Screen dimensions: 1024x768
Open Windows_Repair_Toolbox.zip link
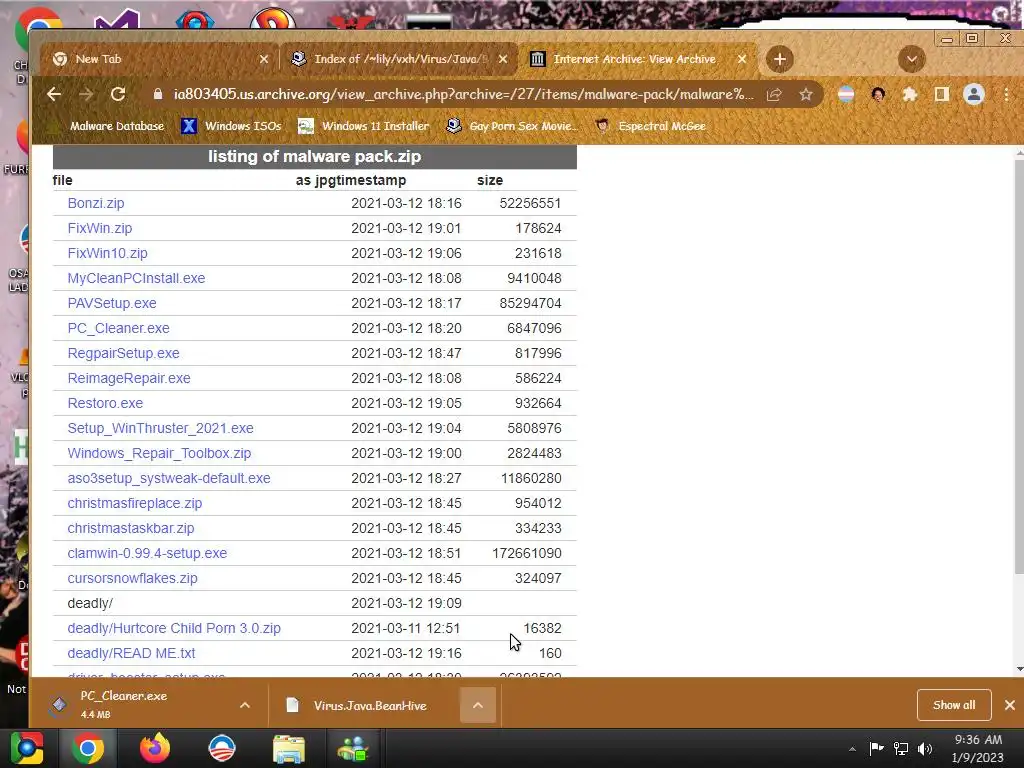coord(159,453)
